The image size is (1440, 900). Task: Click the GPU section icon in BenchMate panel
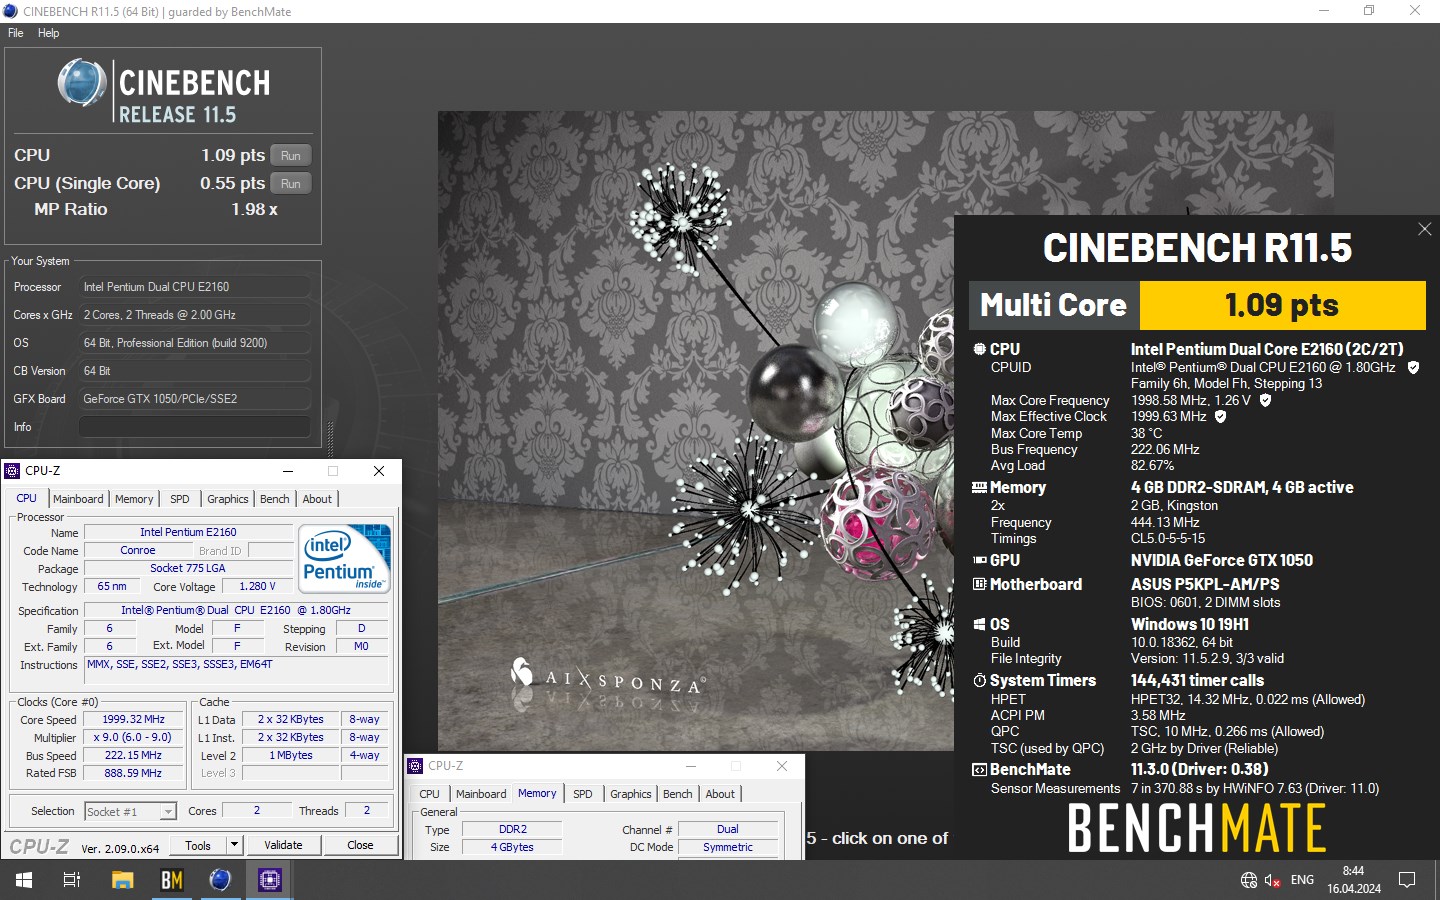pos(980,560)
